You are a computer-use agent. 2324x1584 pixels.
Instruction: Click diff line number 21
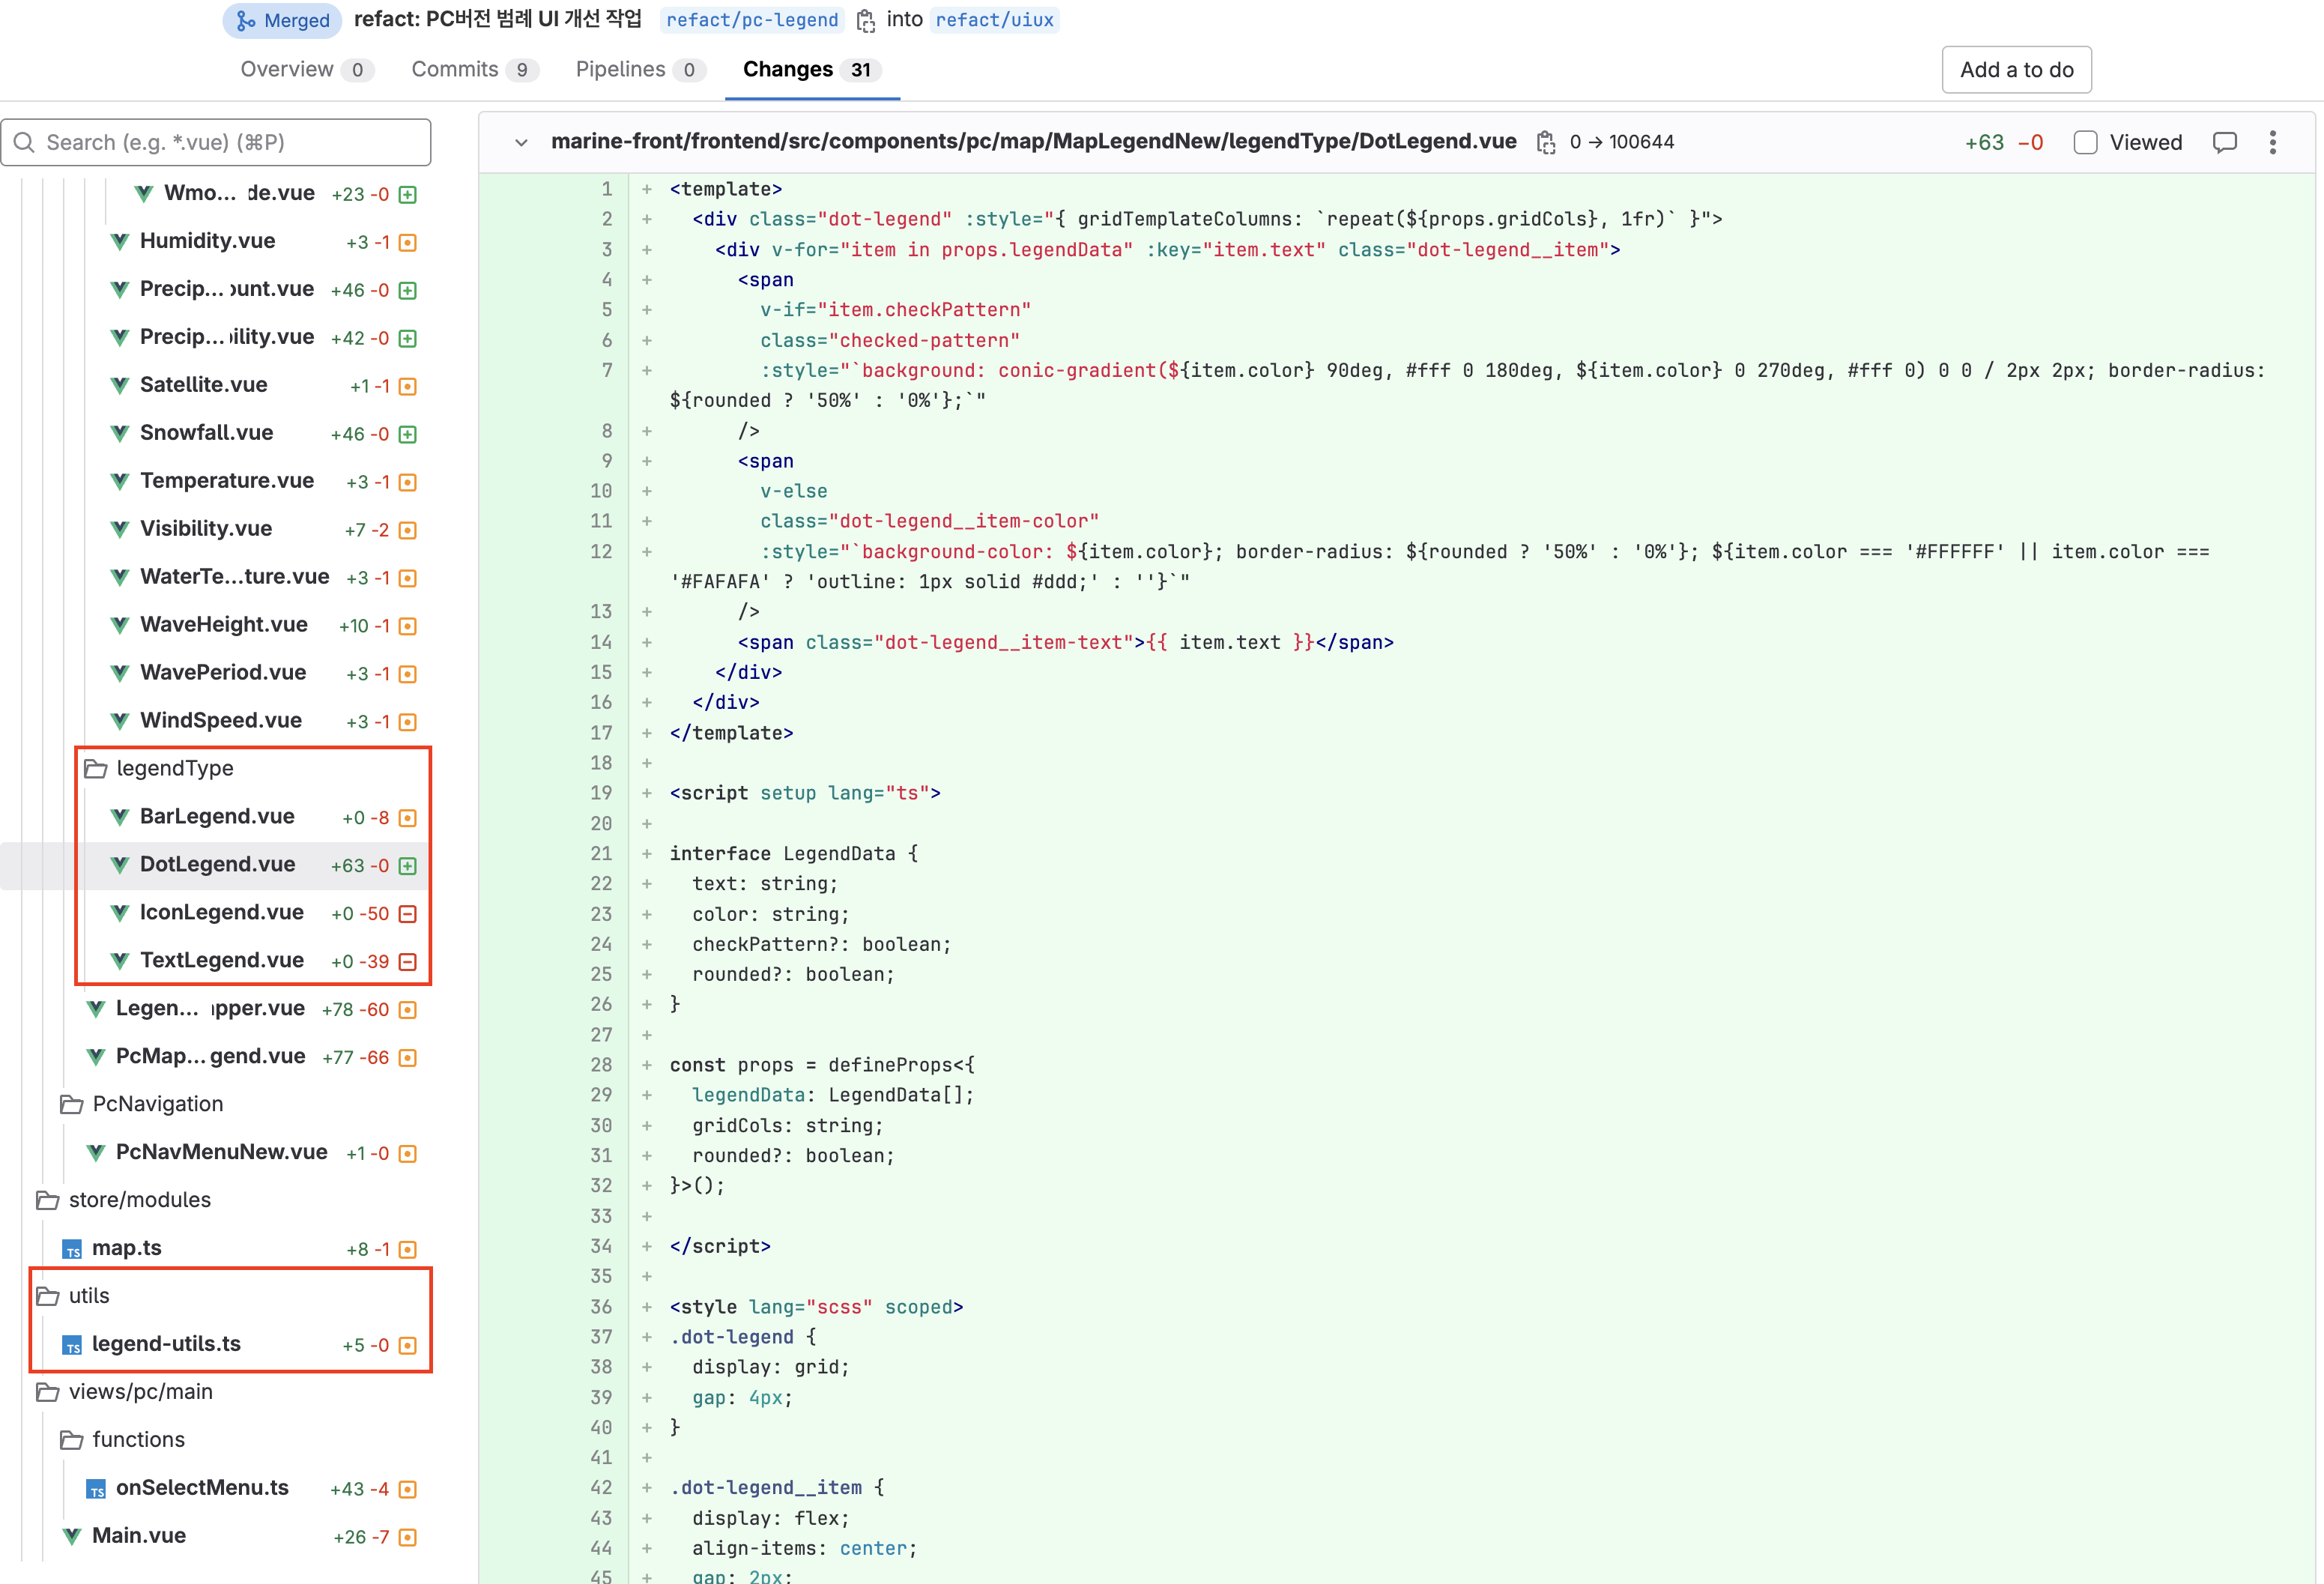601,854
